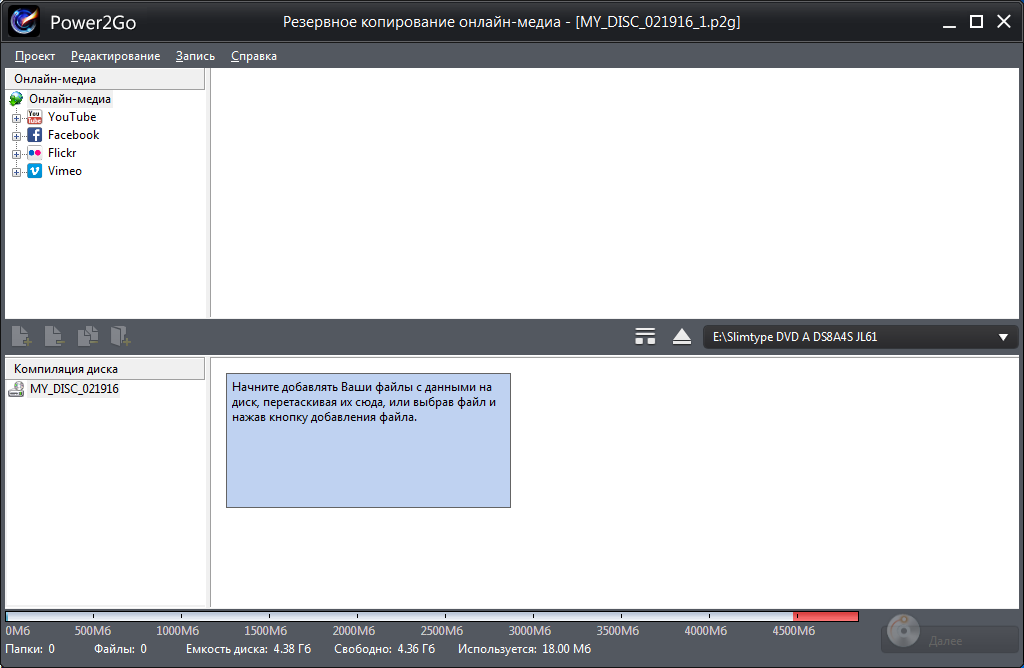Click the add folder toolbar icon
This screenshot has width=1024, height=668.
point(121,336)
